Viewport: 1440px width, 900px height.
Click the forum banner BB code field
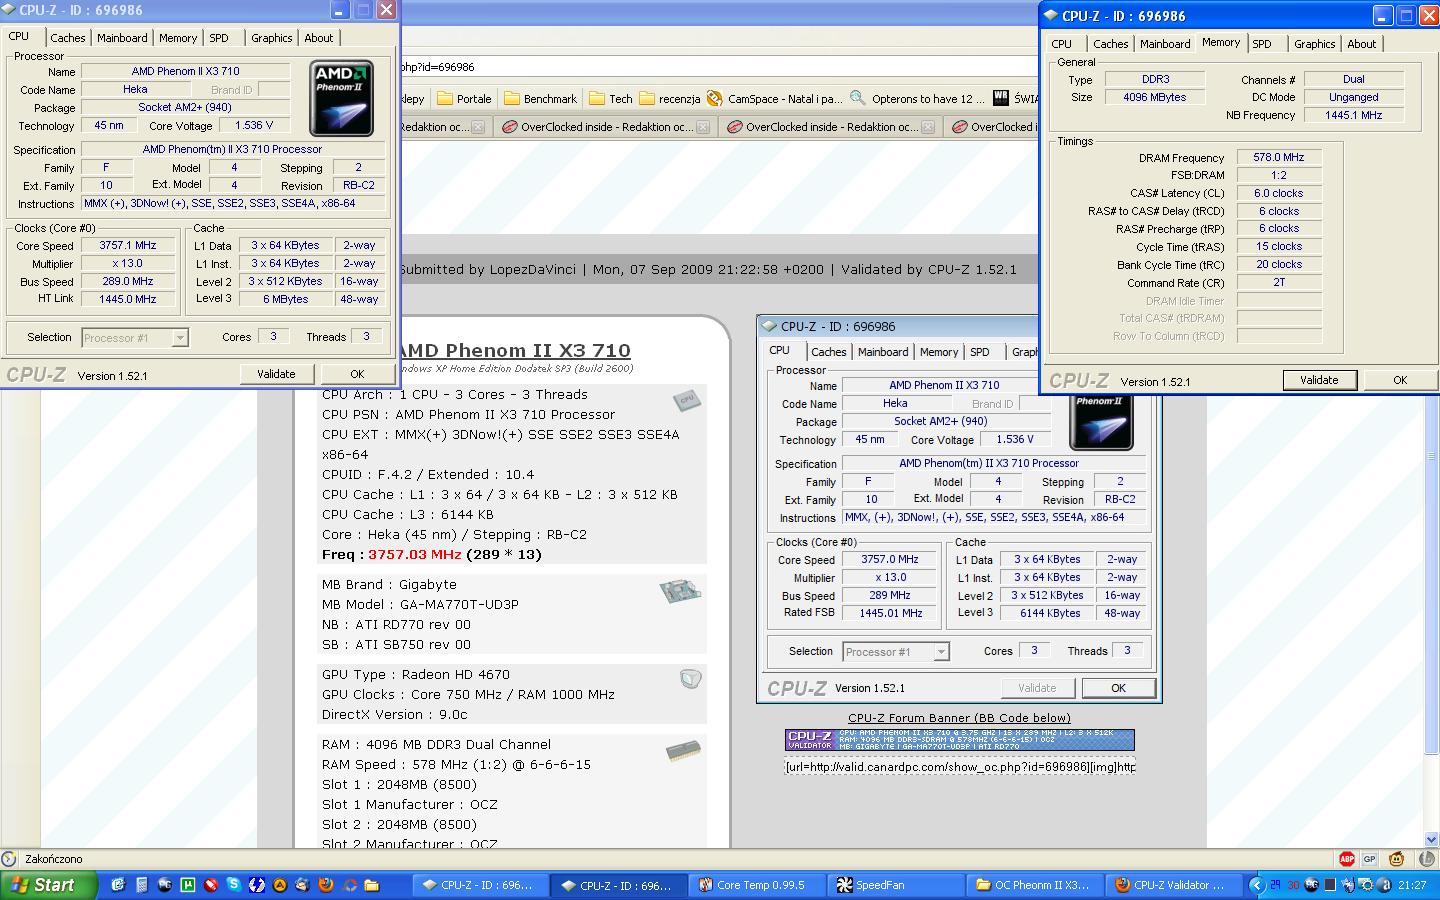tap(959, 767)
